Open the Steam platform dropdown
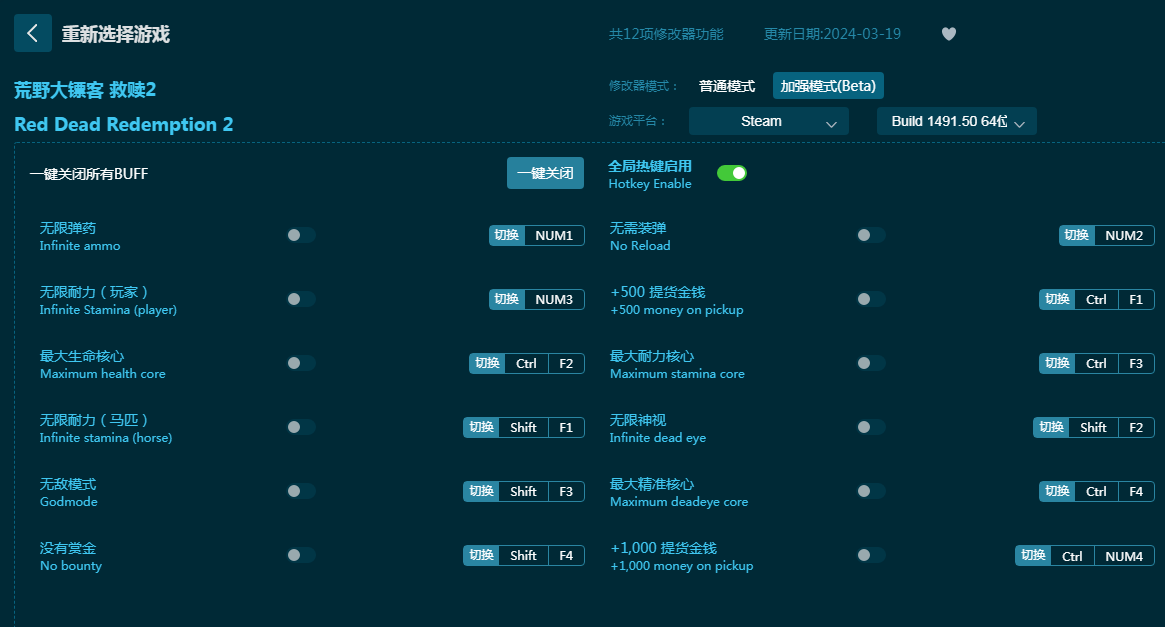The height and width of the screenshot is (627, 1165). (769, 121)
